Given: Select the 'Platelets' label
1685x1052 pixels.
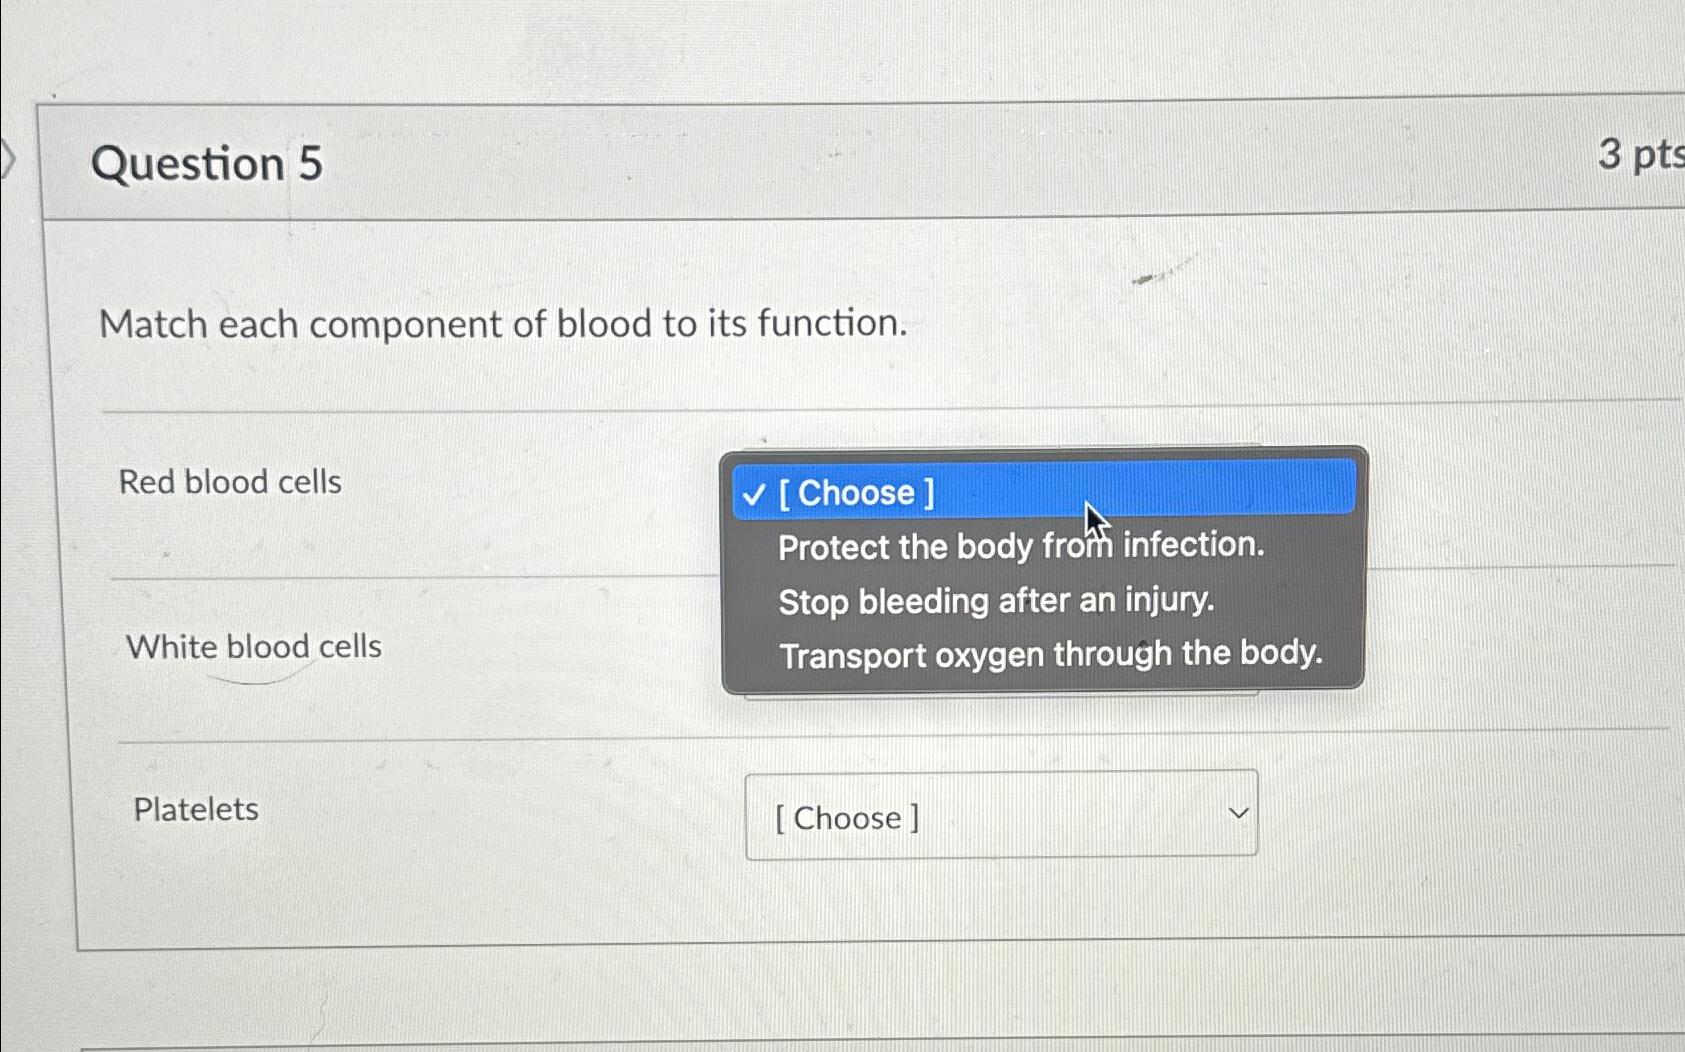Looking at the screenshot, I should (x=195, y=809).
